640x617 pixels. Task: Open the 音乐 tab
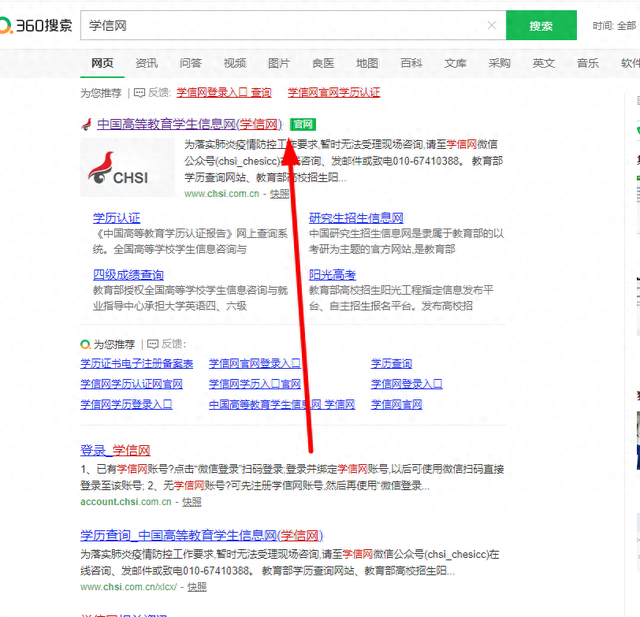coord(588,63)
